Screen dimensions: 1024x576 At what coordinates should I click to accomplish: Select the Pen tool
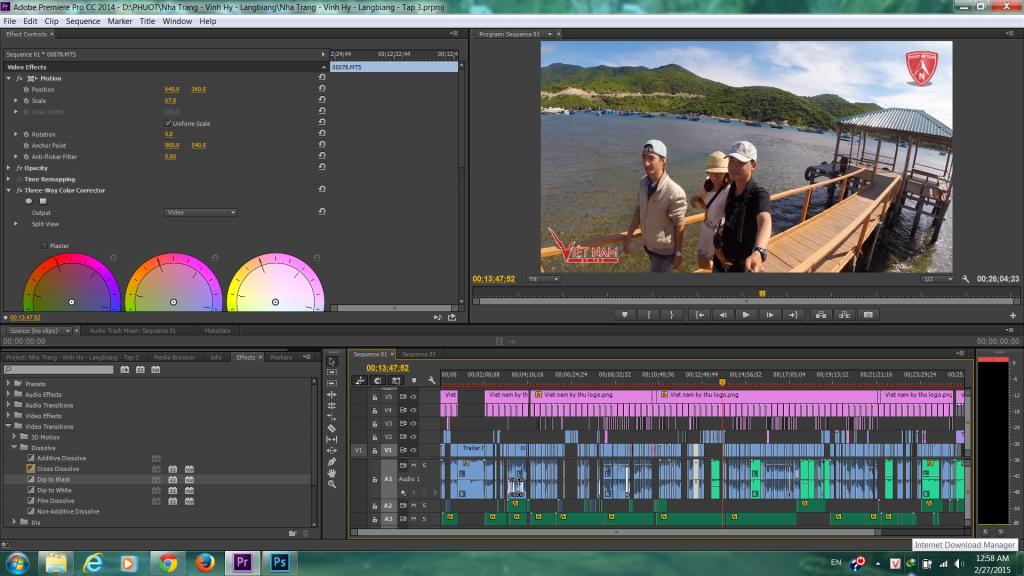(x=332, y=462)
